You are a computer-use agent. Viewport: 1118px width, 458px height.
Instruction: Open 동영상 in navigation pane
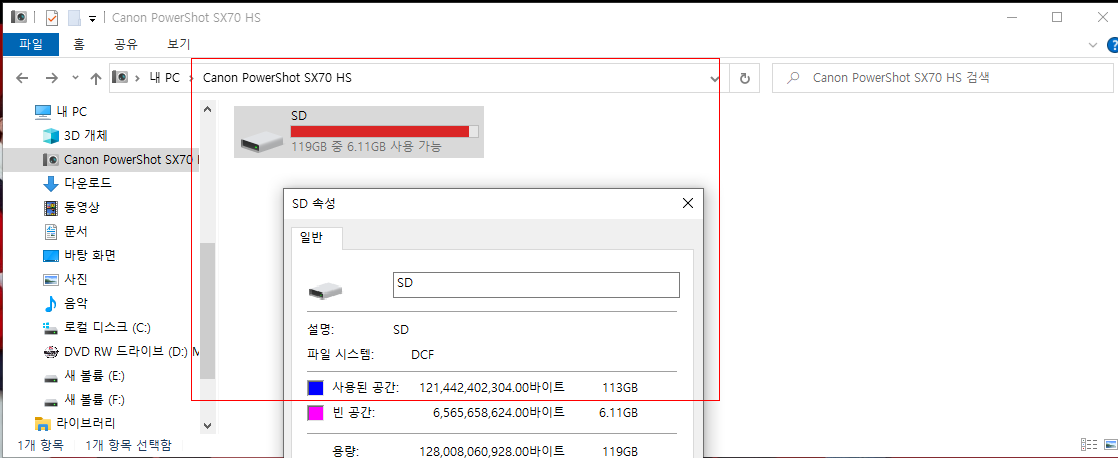pyautogui.click(x=82, y=208)
